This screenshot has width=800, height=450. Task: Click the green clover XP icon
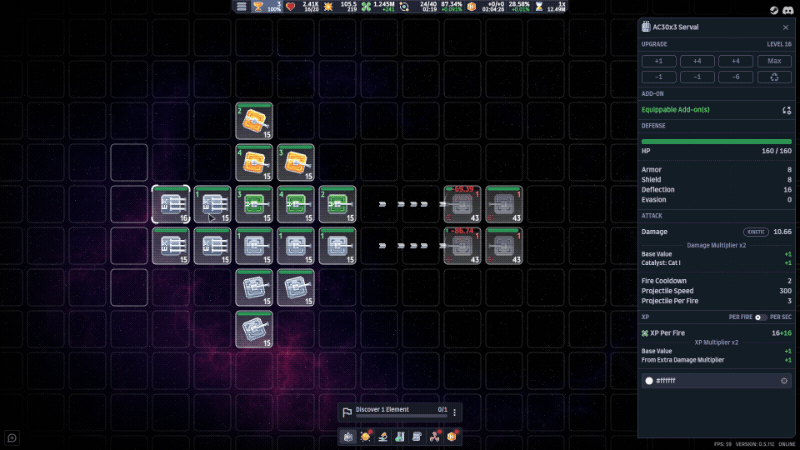366,7
